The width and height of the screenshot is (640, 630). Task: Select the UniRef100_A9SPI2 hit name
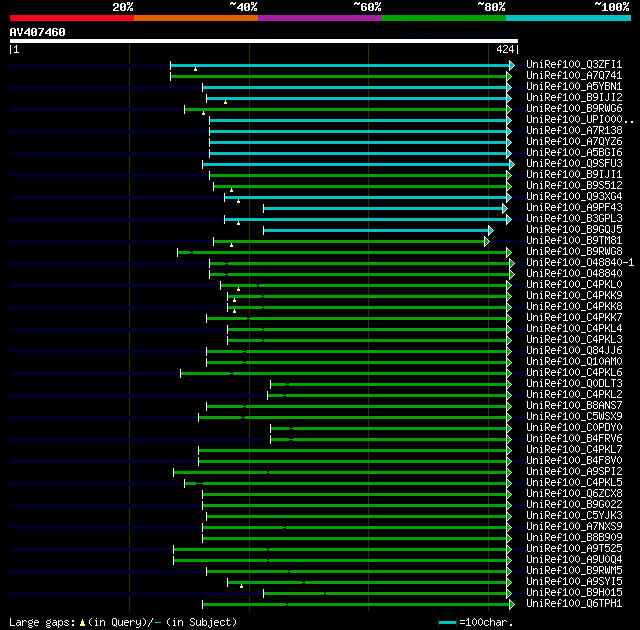[x=574, y=472]
